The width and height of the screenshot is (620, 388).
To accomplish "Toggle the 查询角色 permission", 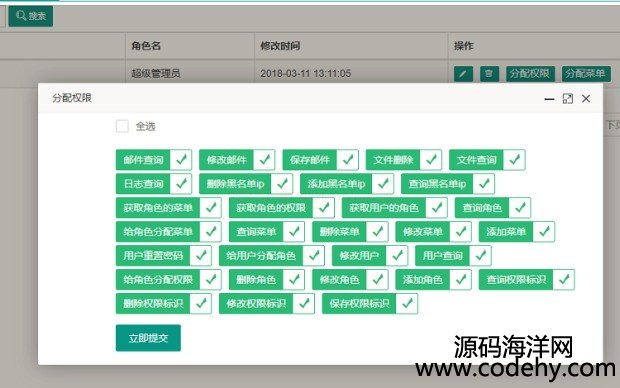I will click(x=493, y=208).
